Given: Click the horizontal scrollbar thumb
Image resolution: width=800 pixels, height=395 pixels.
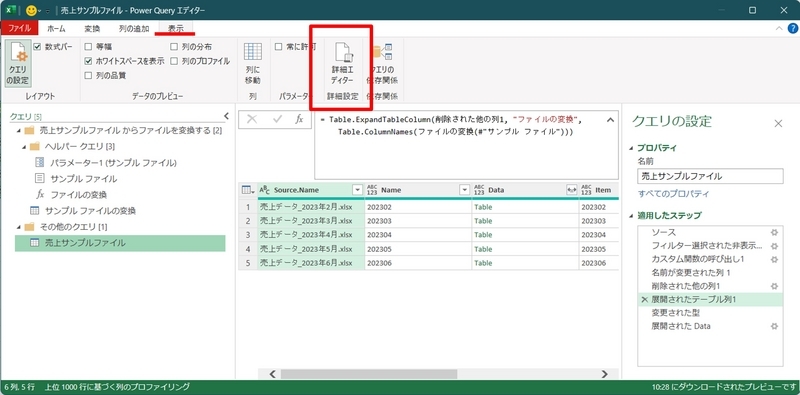Looking at the screenshot, I should pos(369,374).
